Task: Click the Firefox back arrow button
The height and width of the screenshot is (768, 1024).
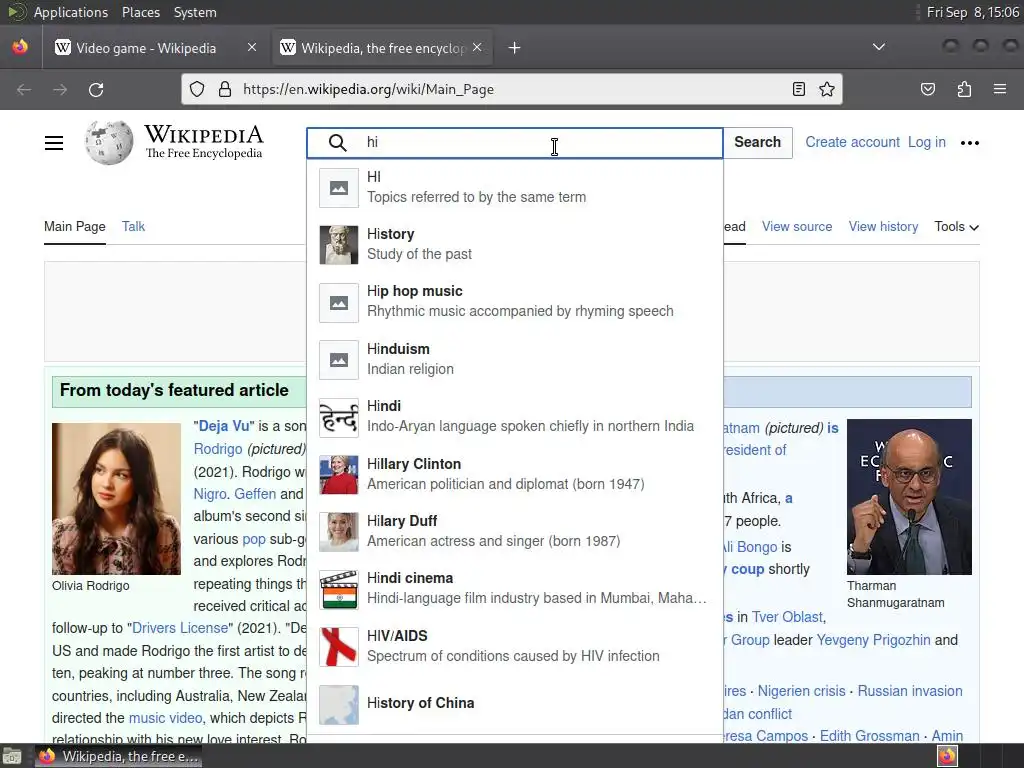Action: point(24,89)
